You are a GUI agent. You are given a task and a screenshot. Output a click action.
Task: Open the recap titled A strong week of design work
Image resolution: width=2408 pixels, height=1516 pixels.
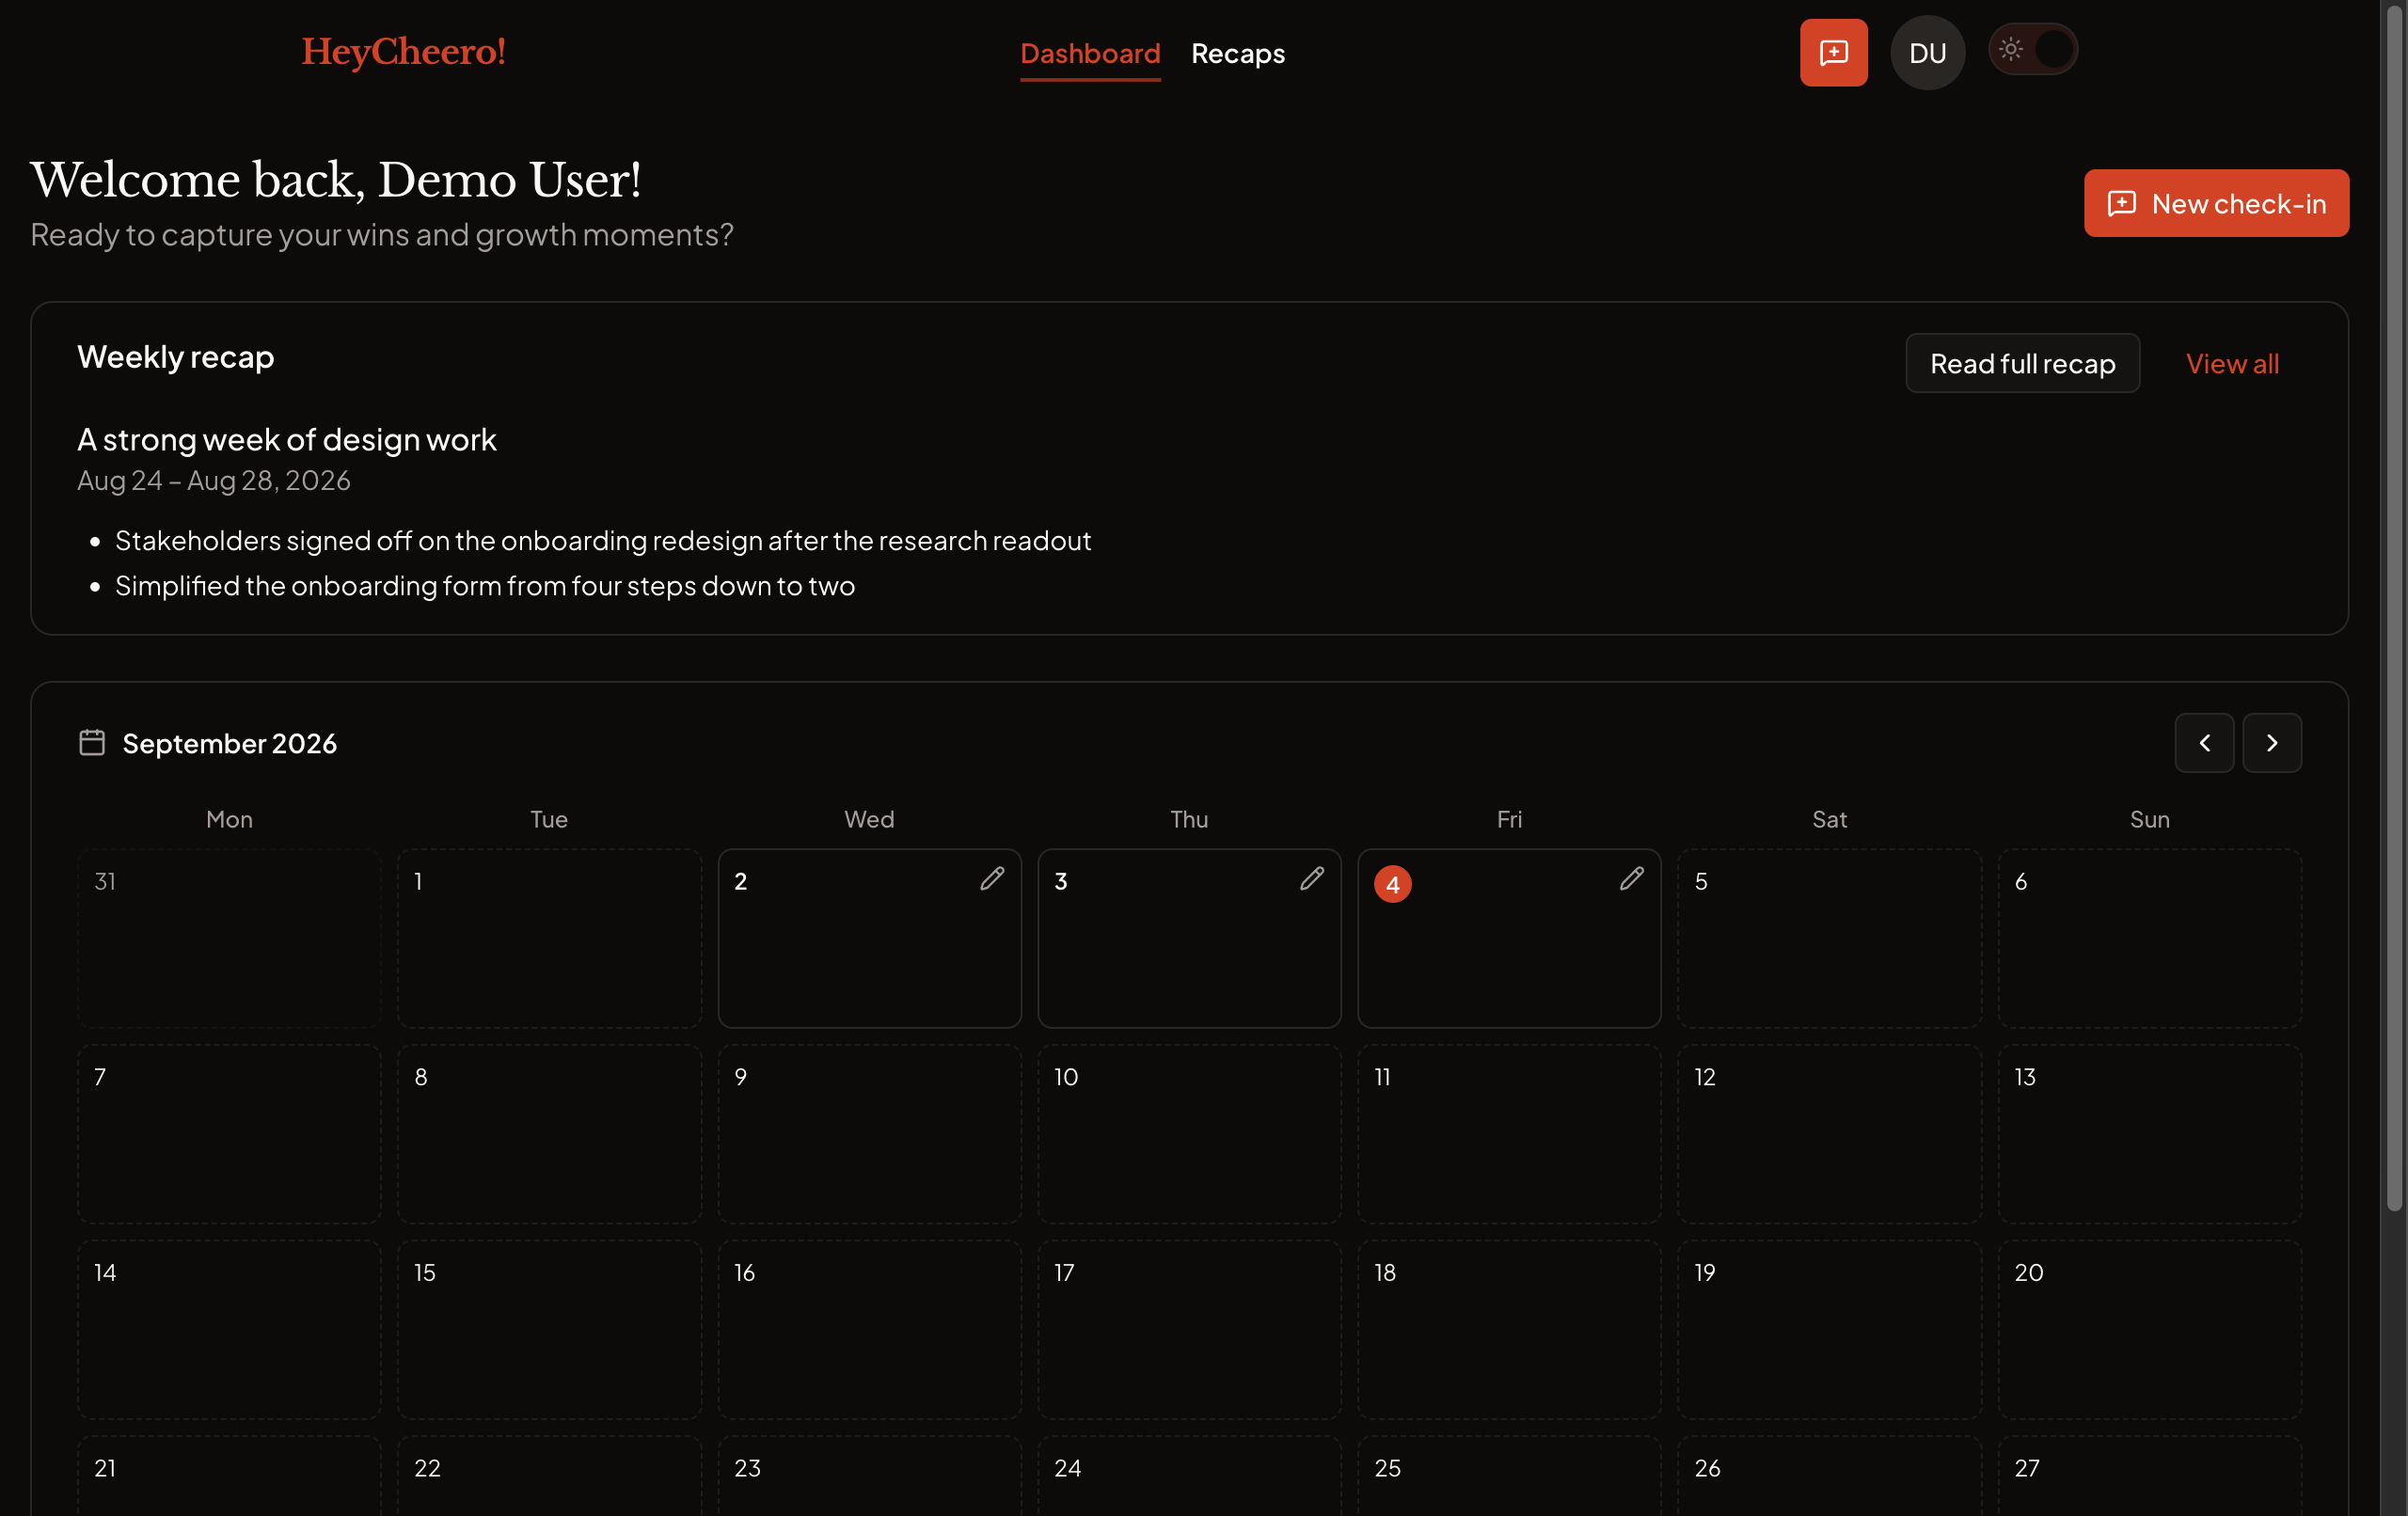(x=287, y=439)
